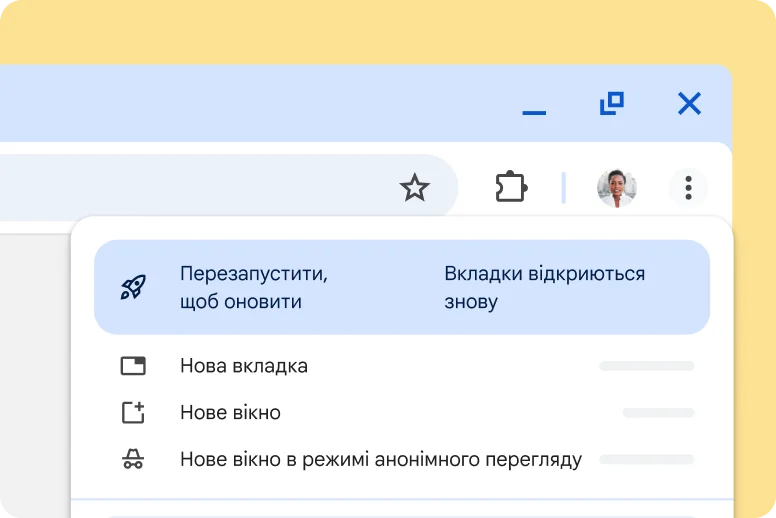776x518 pixels.
Task: Click the Вкладки відкриються знову text
Action: click(x=544, y=287)
